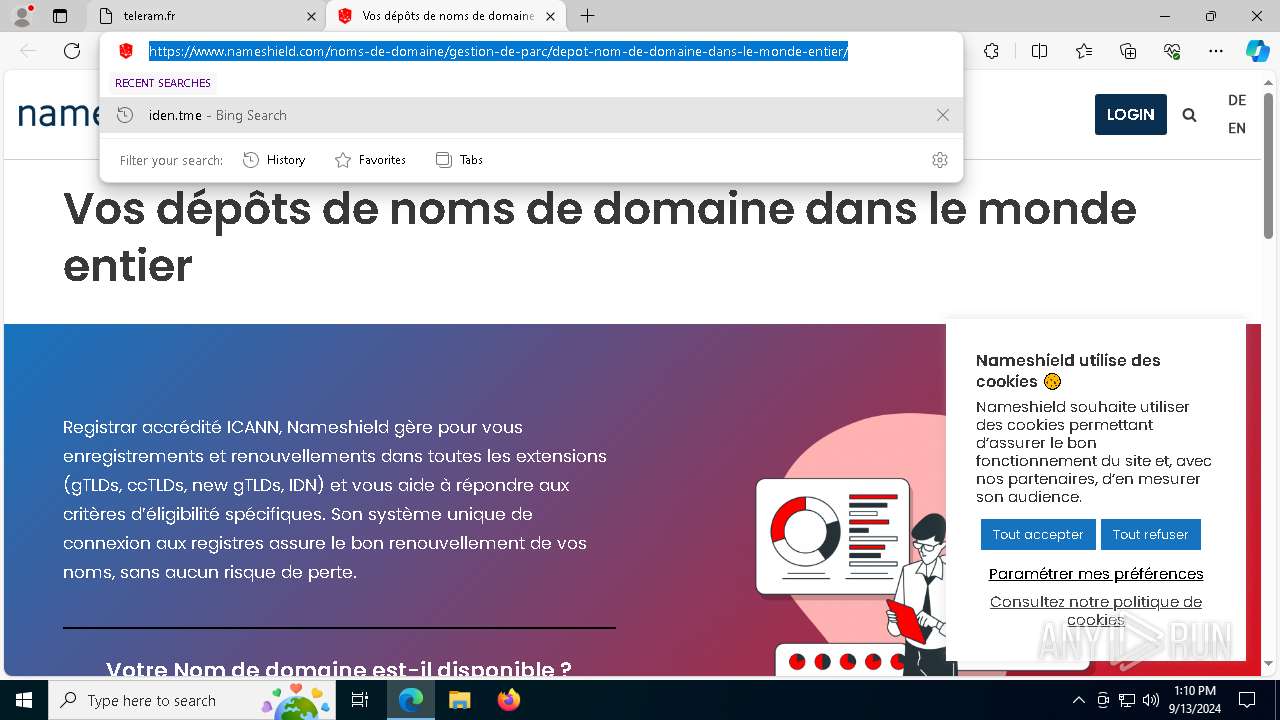Open Microsoft Edge from the taskbar
Screen dimensions: 1280x720
pos(411,700)
